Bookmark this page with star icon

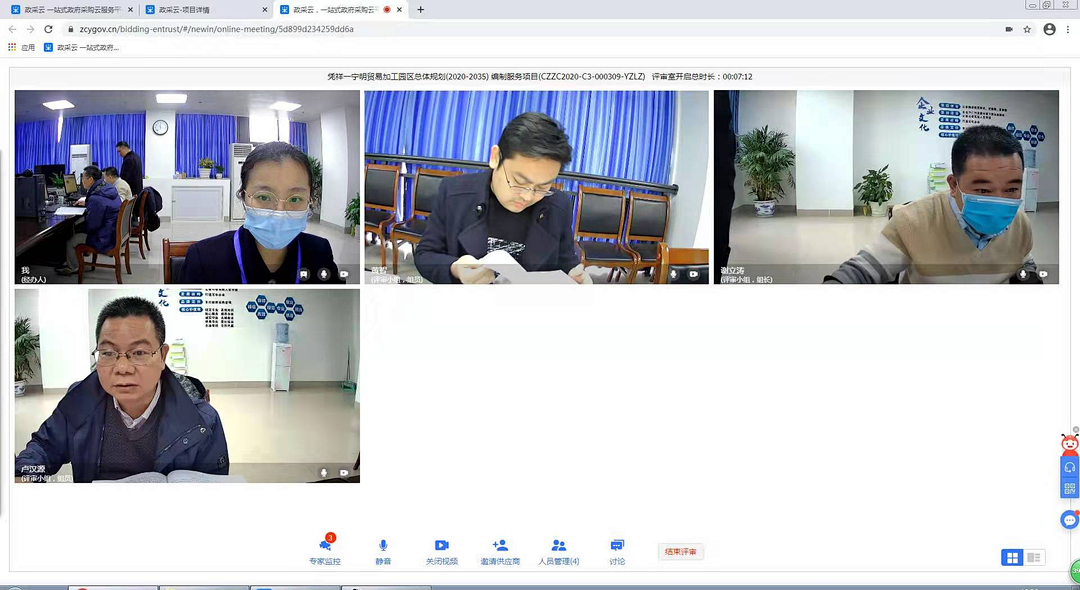(x=1027, y=29)
